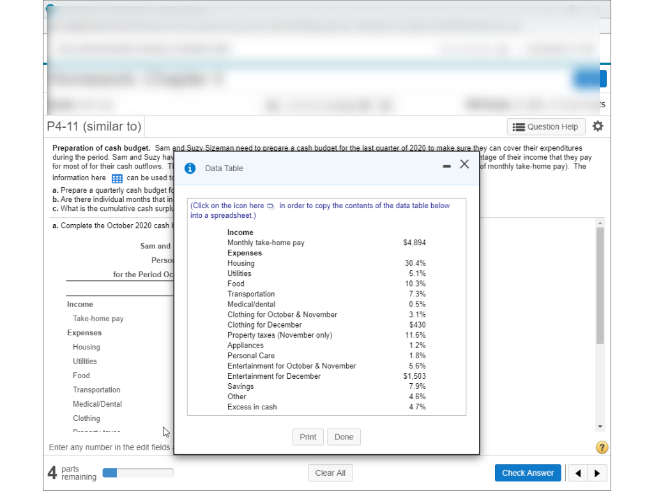Click the yellow help question mark icon
The height and width of the screenshot is (491, 654).
coord(601,447)
